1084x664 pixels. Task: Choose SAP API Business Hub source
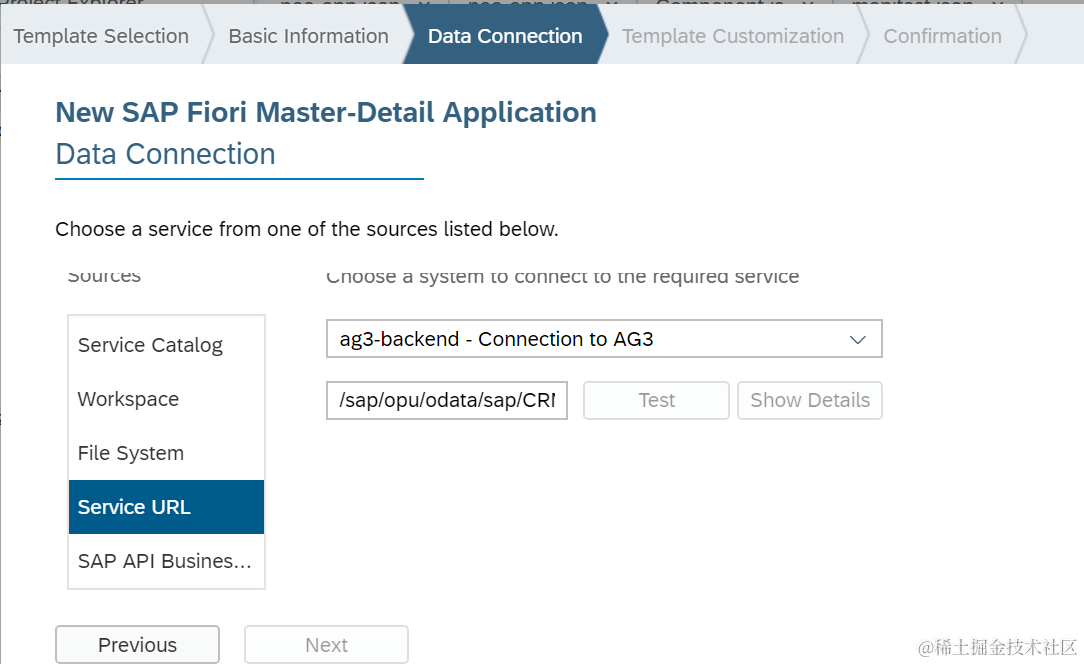[166, 561]
